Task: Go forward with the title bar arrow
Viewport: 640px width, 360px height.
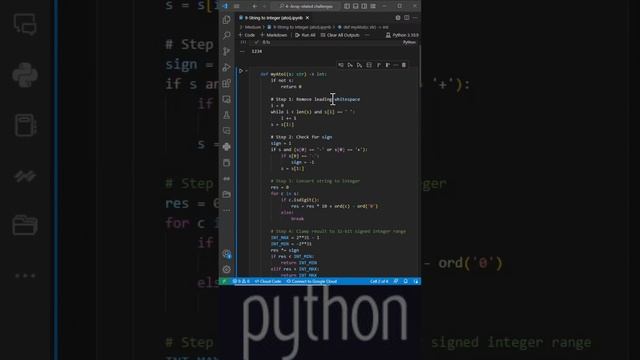Action: [x=264, y=6]
